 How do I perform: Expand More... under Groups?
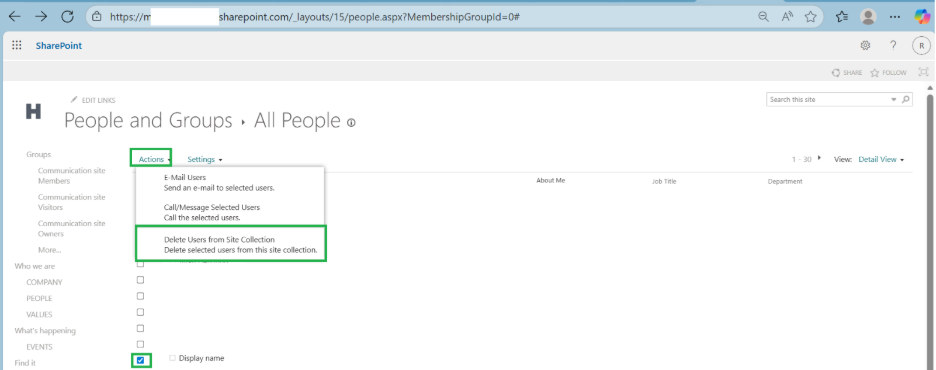click(x=50, y=250)
